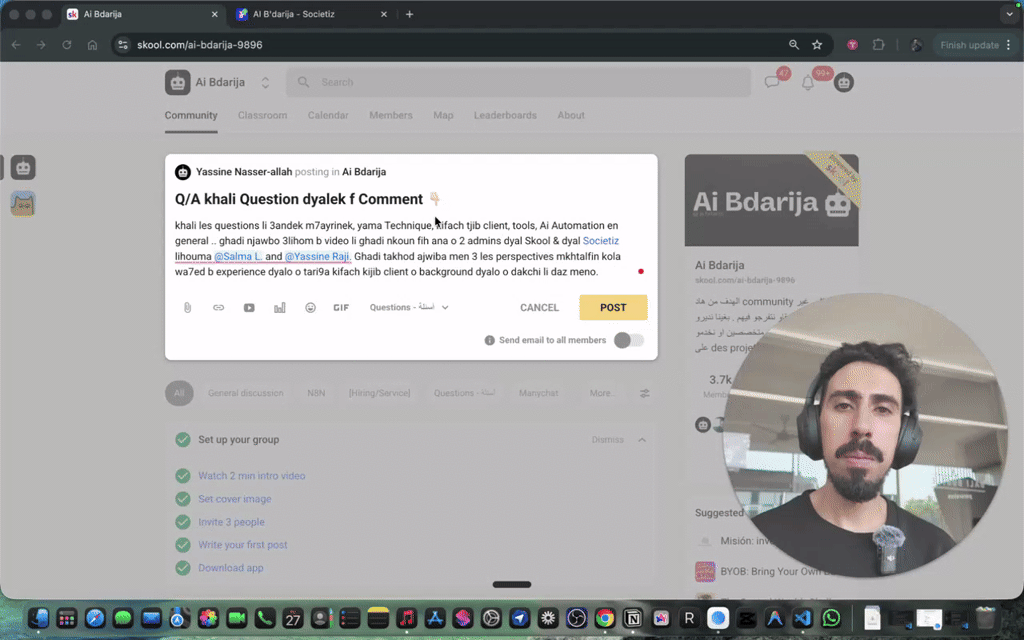The image size is (1024, 640).
Task: Click the yellow POST button
Action: pyautogui.click(x=613, y=308)
